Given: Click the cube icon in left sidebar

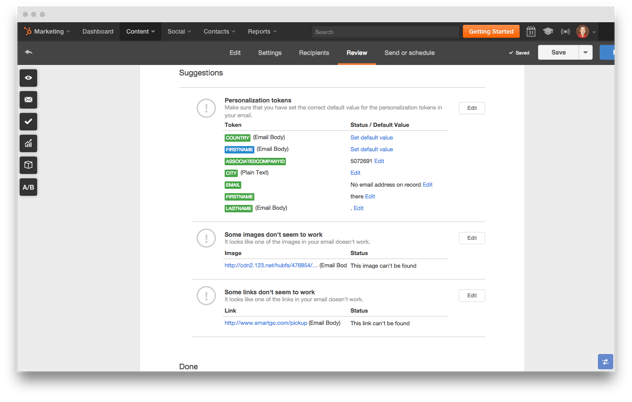Looking at the screenshot, I should [28, 165].
